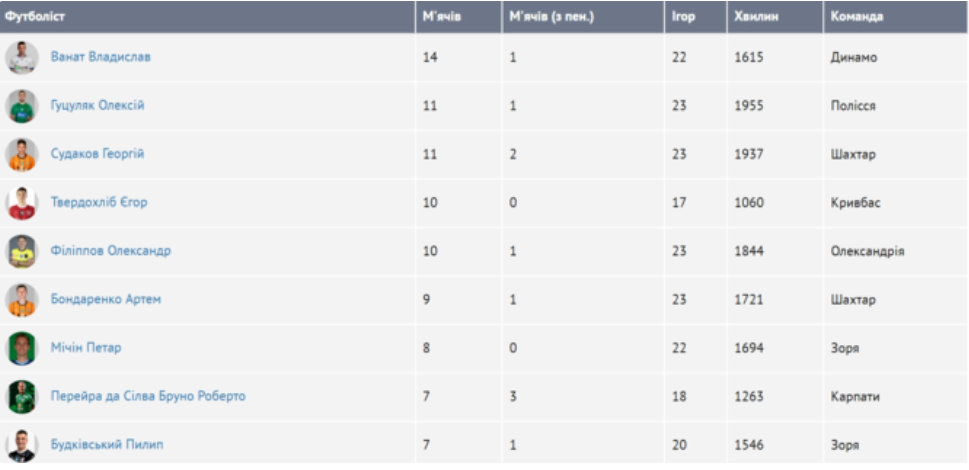
Task: Click Гуцуляк Олексій avatar in green kit
Action: (x=22, y=106)
